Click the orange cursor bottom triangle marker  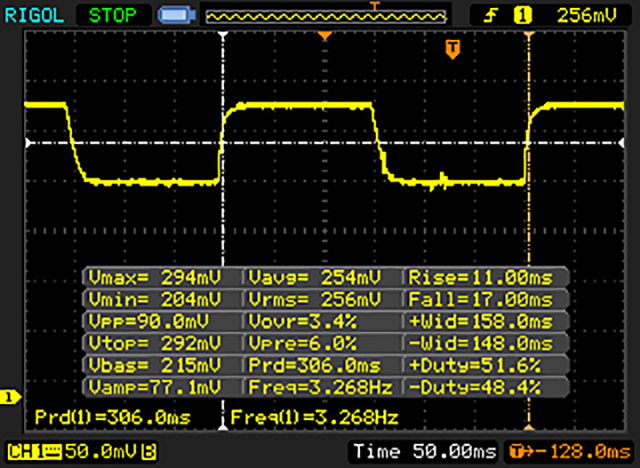(x=529, y=427)
